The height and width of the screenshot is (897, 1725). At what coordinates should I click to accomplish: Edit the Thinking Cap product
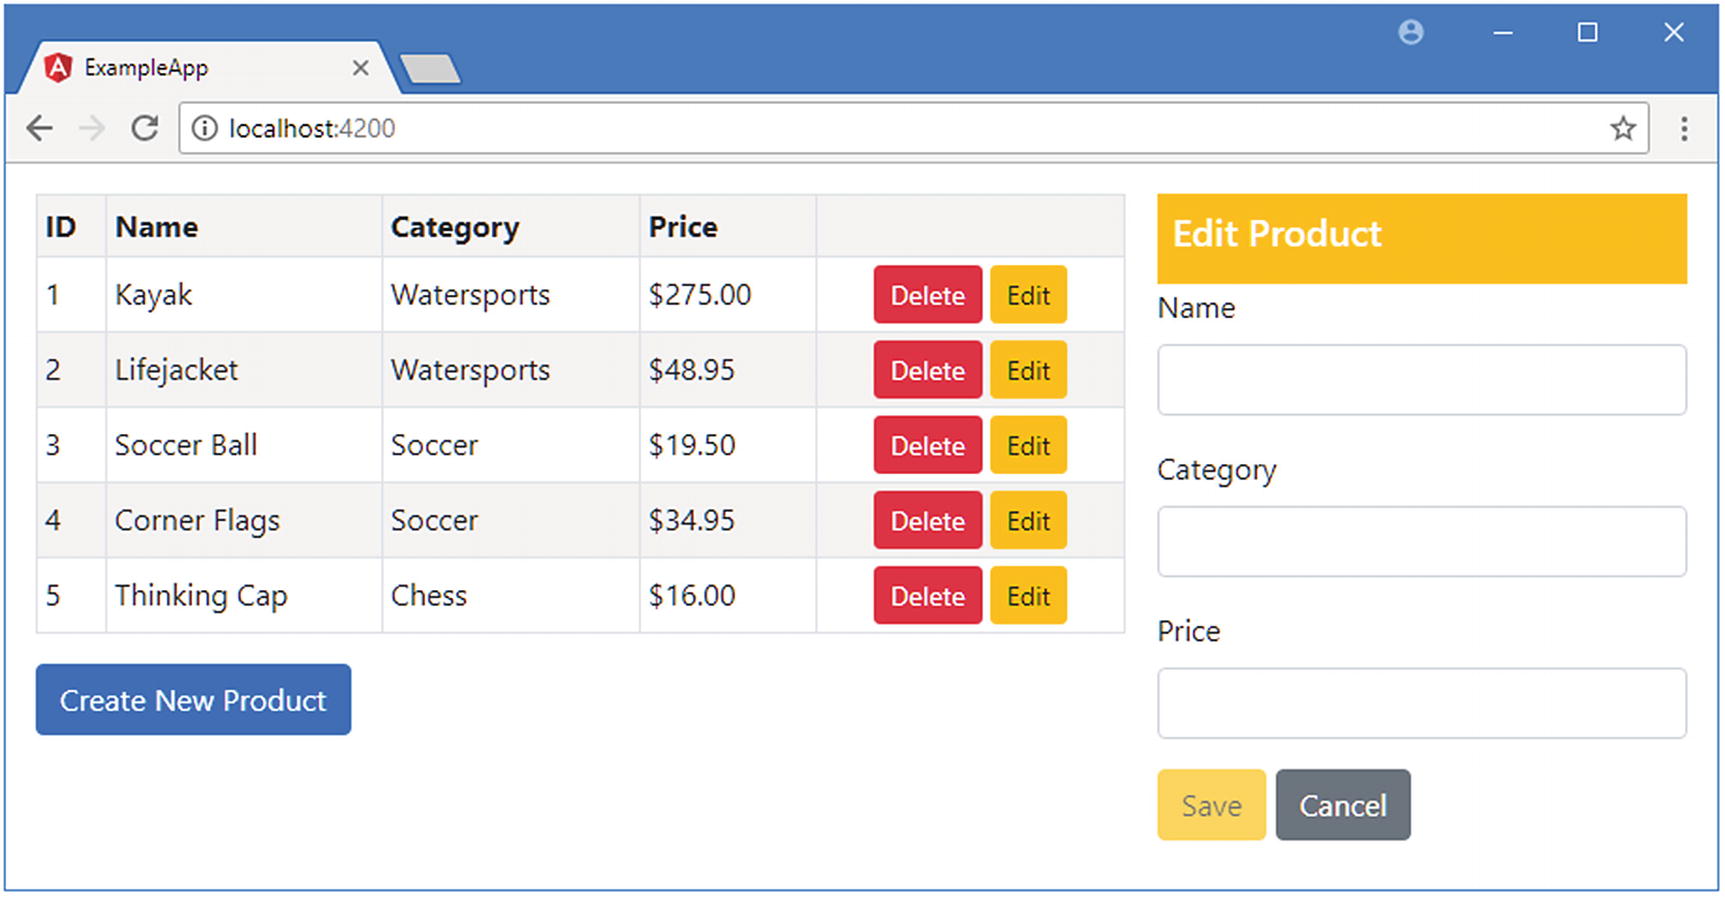pos(1028,596)
